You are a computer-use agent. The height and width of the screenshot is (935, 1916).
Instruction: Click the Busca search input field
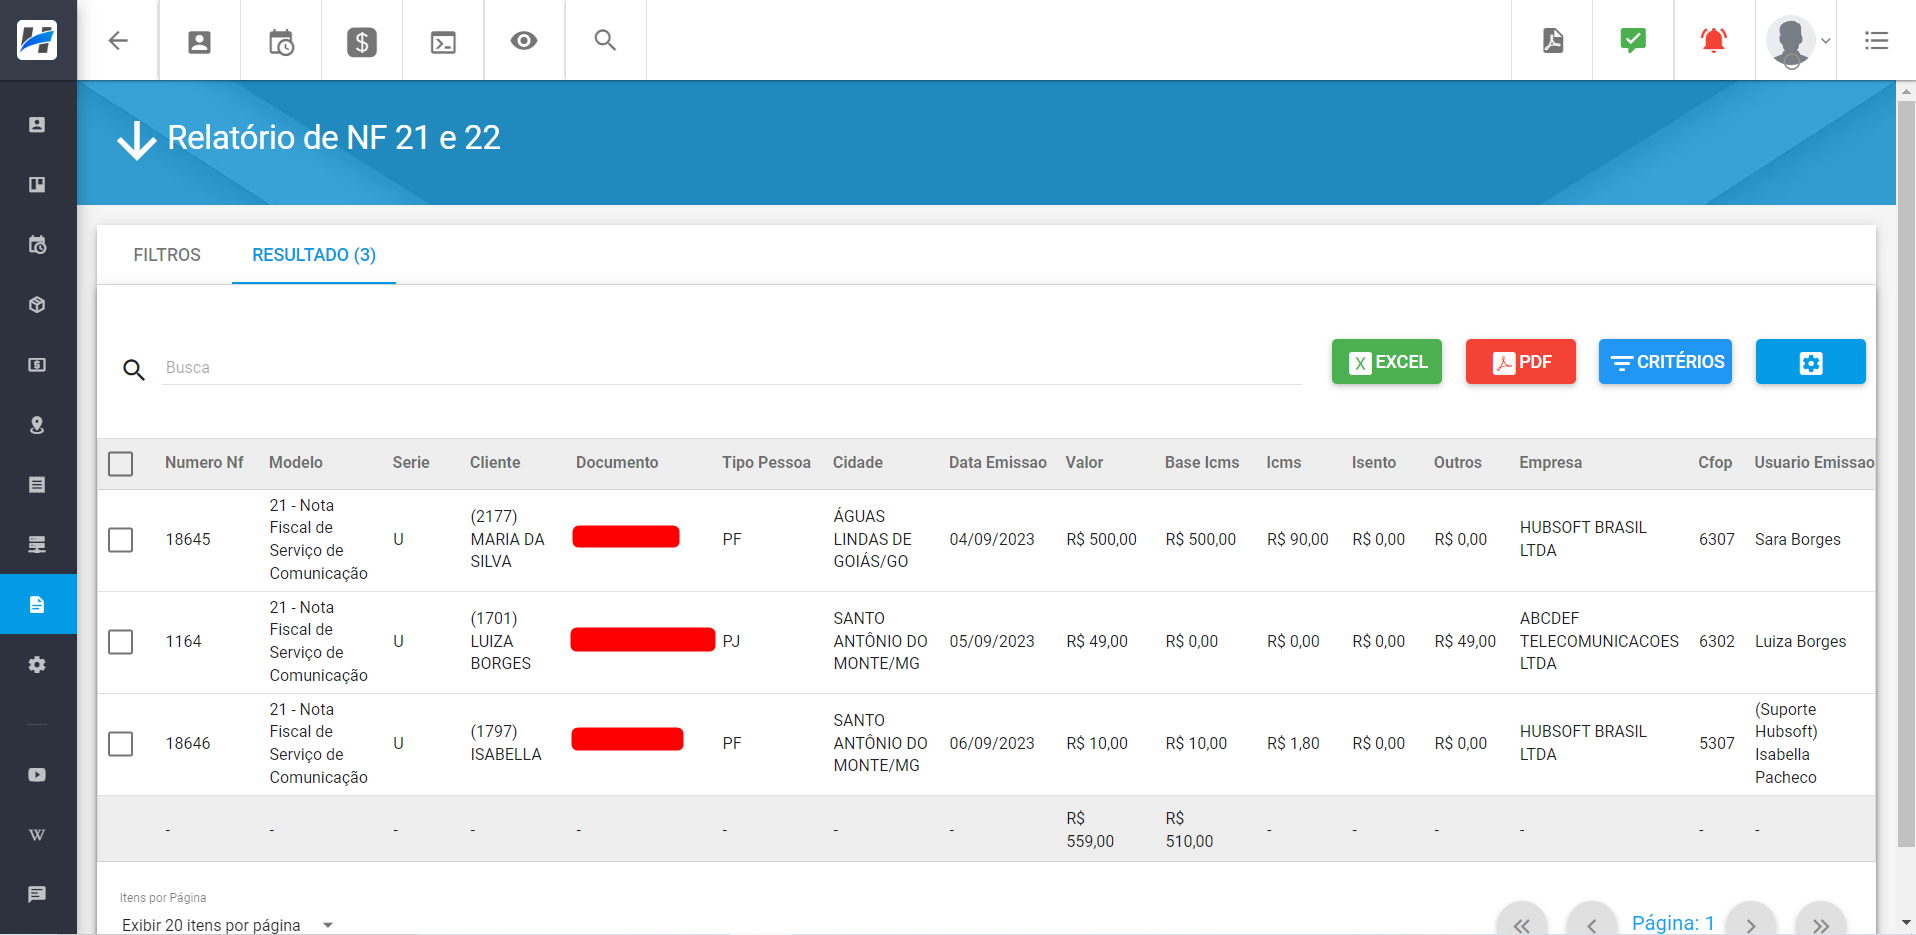point(730,368)
